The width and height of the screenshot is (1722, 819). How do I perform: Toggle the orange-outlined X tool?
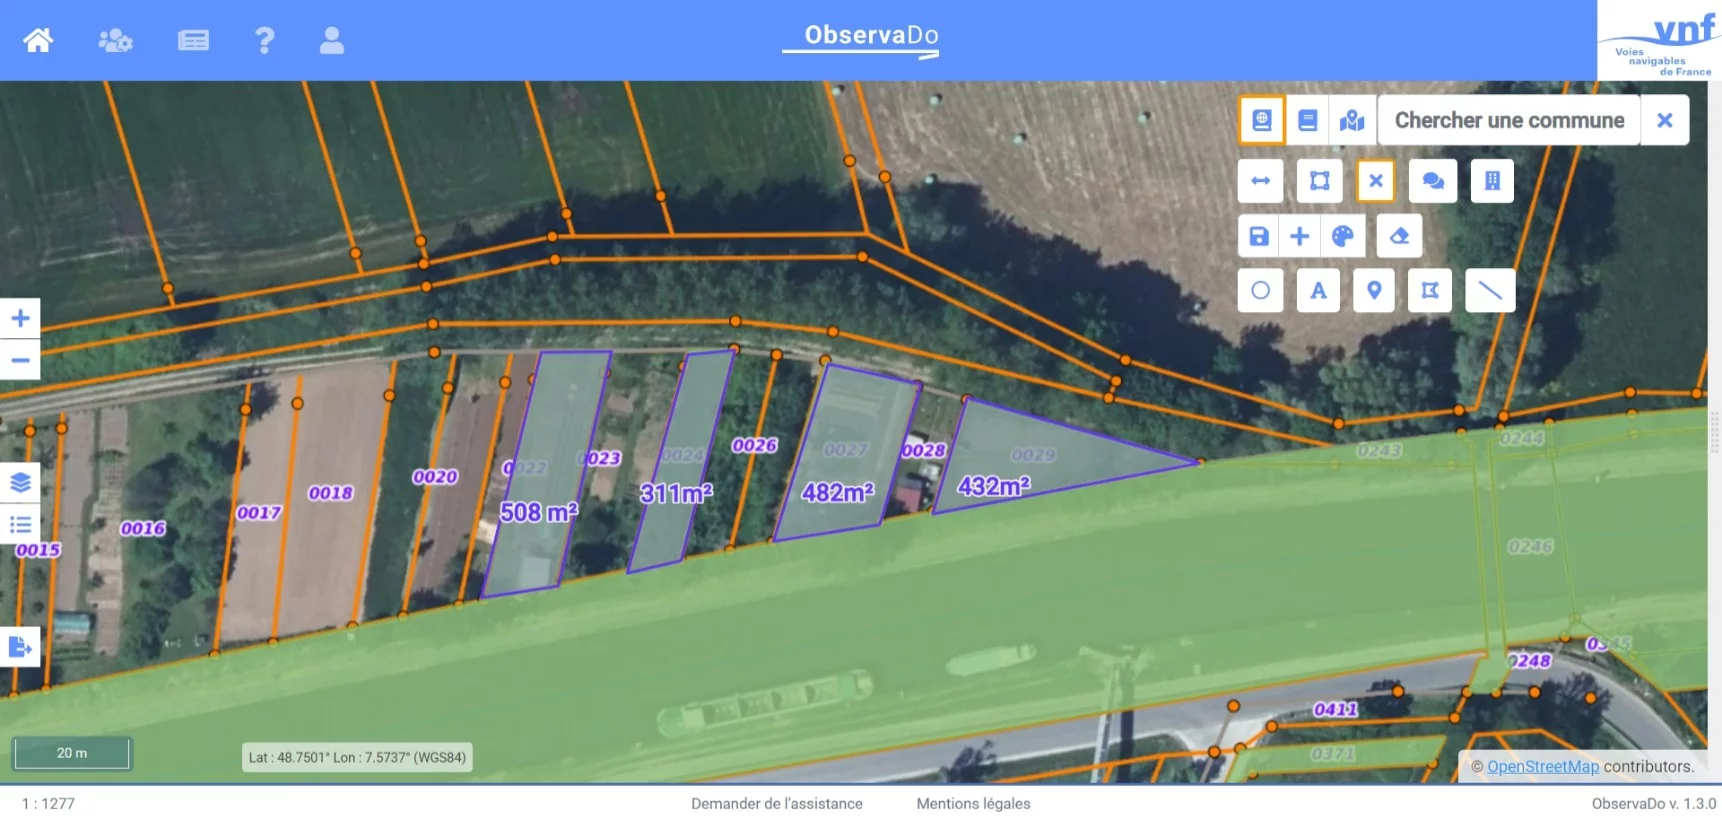pyautogui.click(x=1376, y=181)
